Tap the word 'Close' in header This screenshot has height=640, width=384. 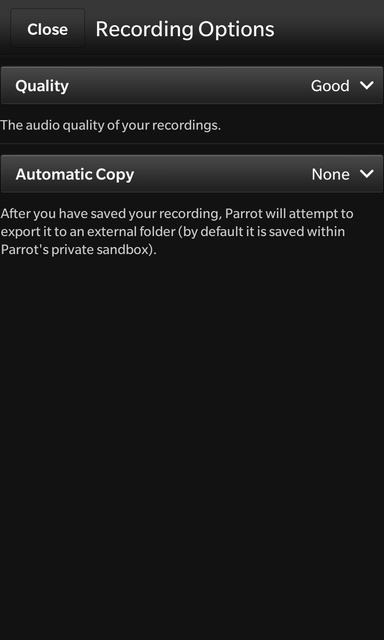pos(48,29)
